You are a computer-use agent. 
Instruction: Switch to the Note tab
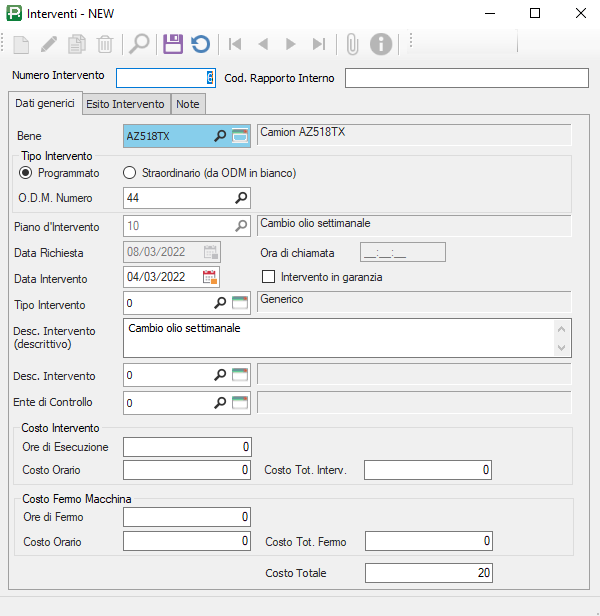(x=188, y=104)
